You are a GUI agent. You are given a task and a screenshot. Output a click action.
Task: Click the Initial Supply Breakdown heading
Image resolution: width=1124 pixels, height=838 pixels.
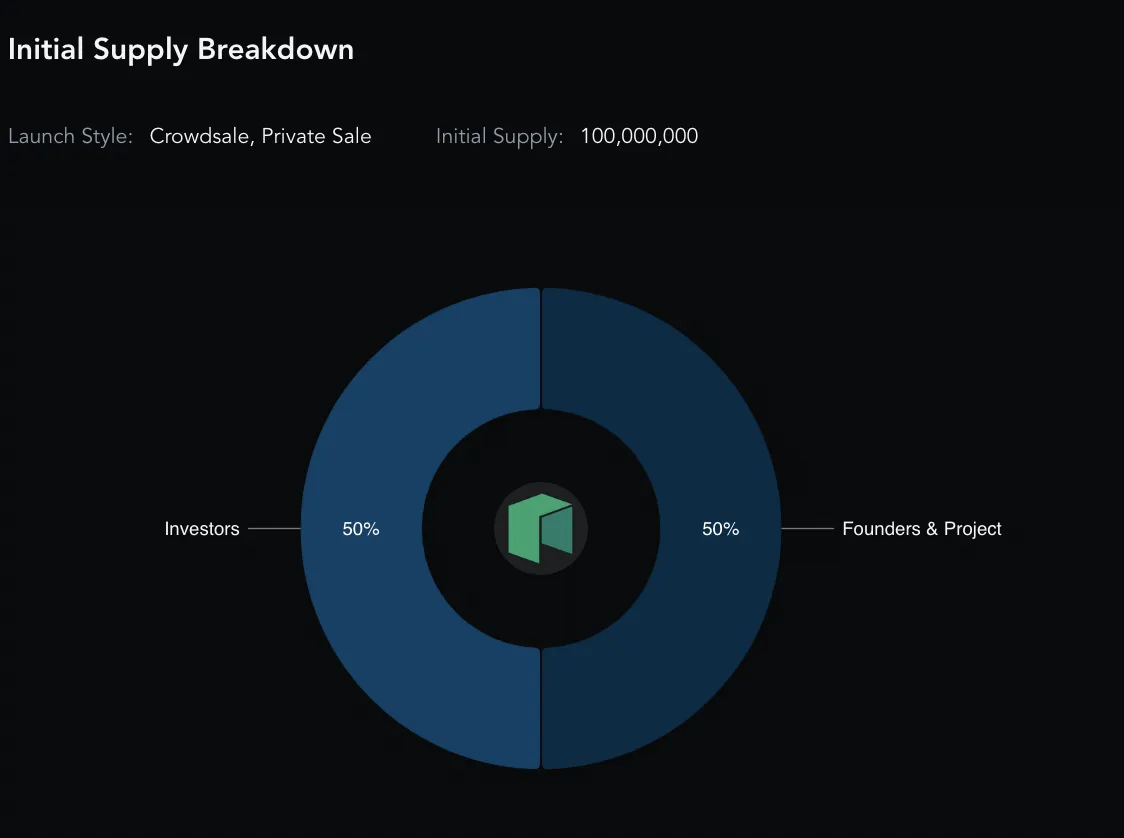coord(181,50)
